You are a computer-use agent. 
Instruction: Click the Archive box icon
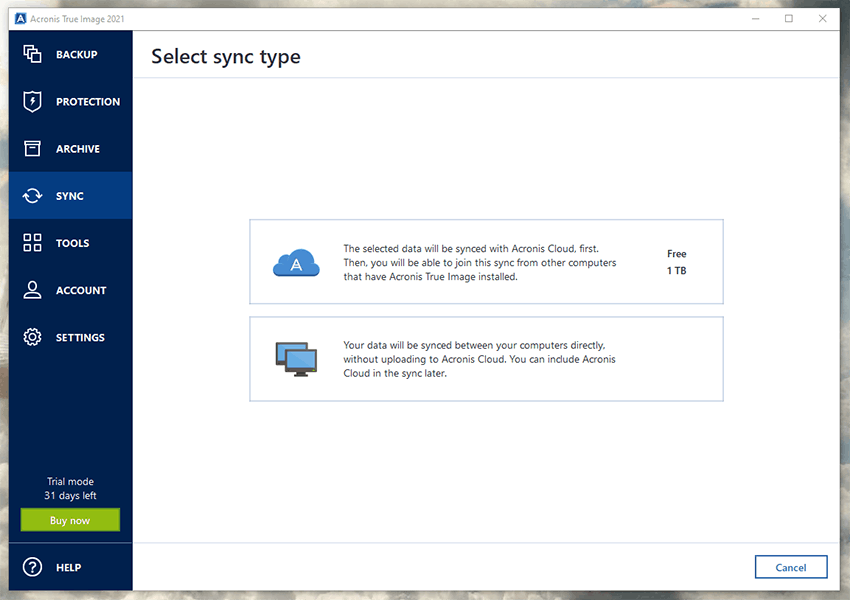point(33,149)
